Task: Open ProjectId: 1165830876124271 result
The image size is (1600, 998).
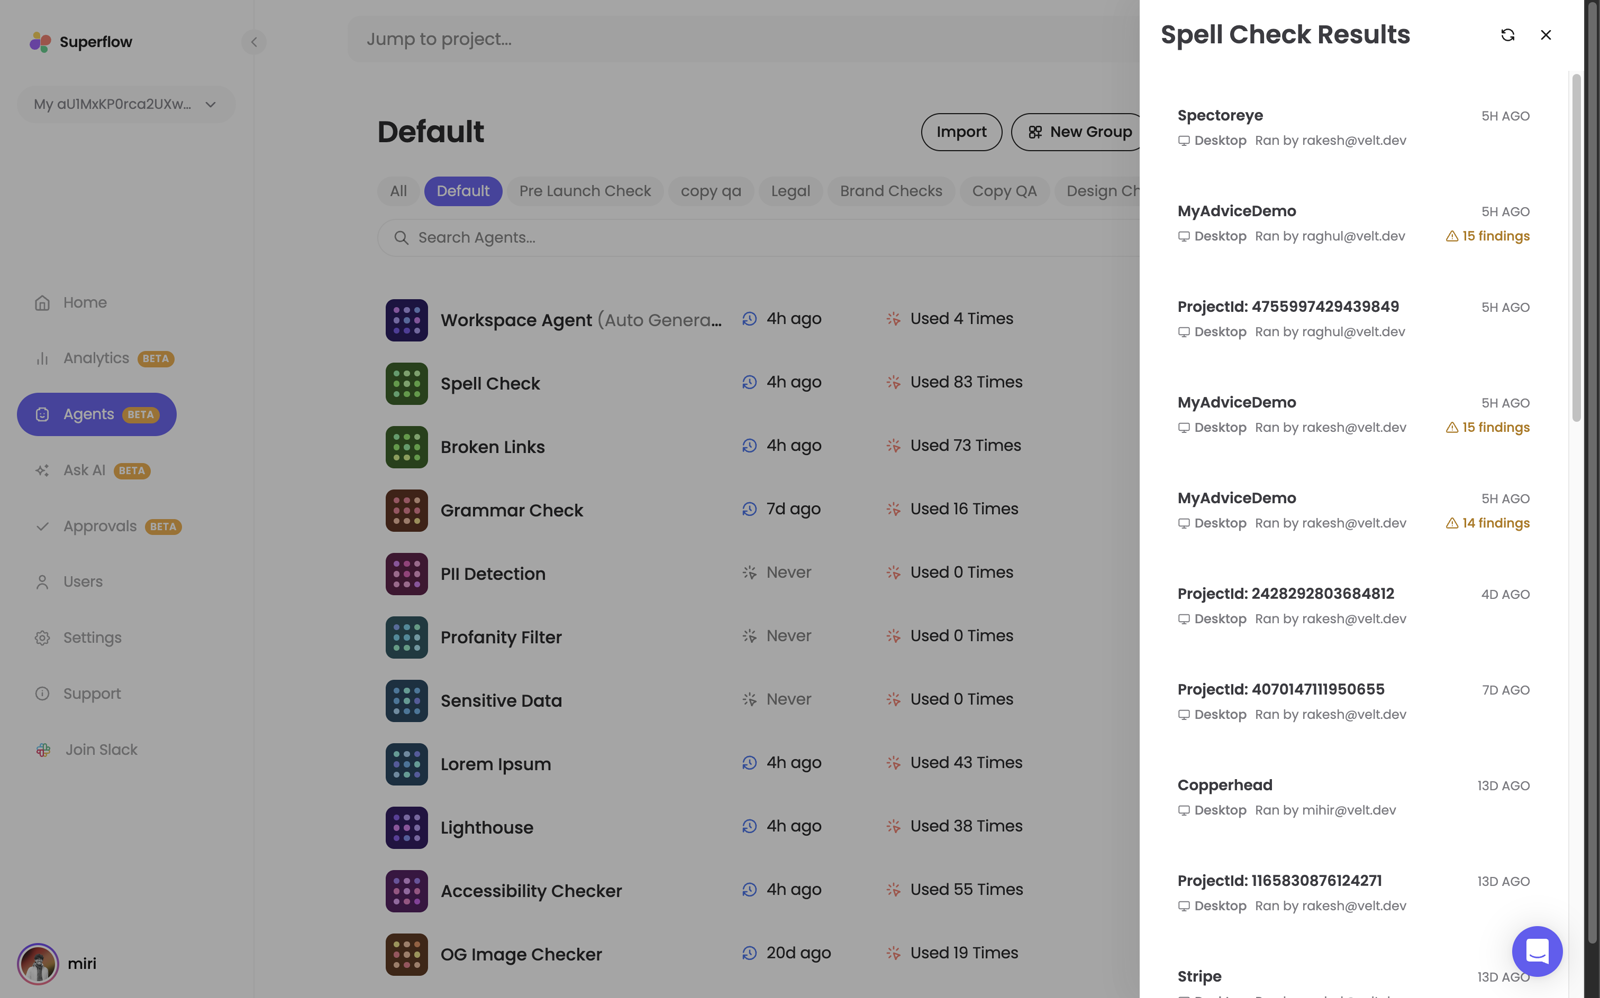Action: (1354, 893)
